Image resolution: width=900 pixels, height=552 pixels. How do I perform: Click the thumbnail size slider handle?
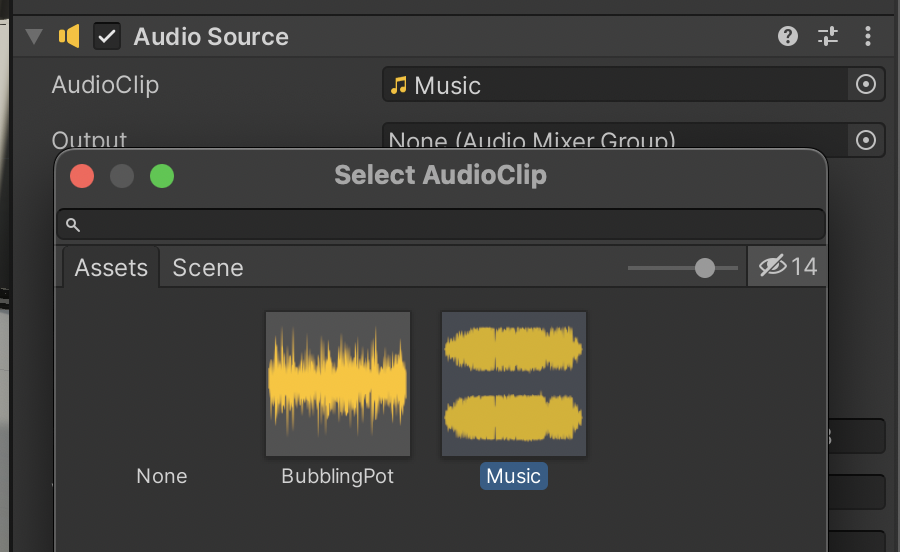point(705,268)
